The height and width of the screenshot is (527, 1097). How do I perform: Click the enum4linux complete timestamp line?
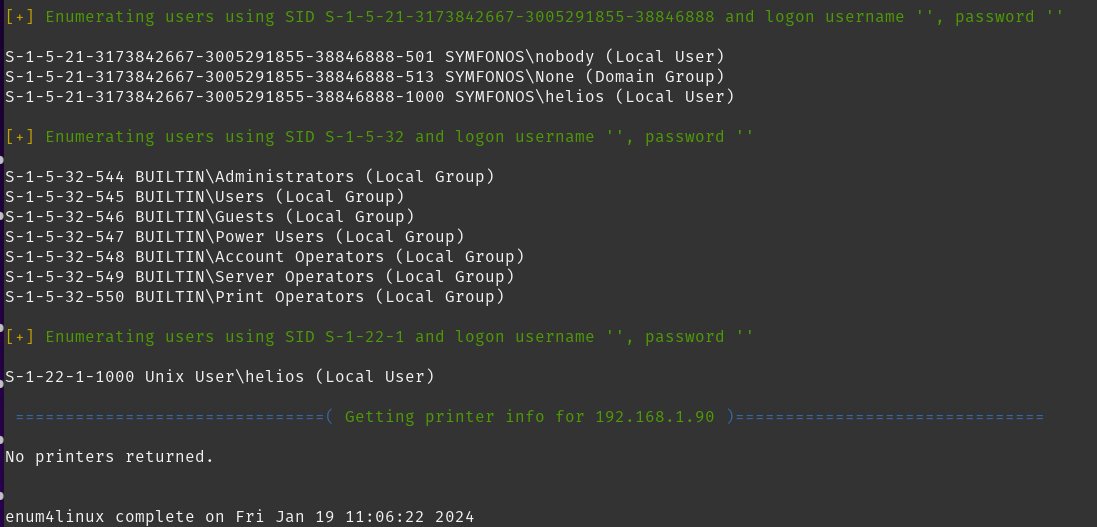240,517
